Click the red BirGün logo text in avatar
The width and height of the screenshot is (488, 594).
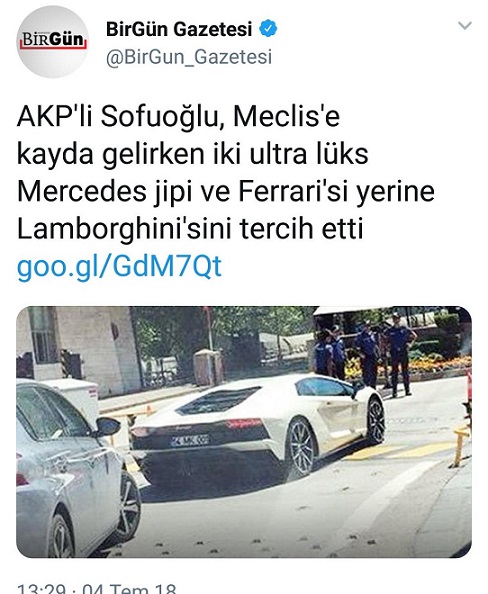click(53, 40)
